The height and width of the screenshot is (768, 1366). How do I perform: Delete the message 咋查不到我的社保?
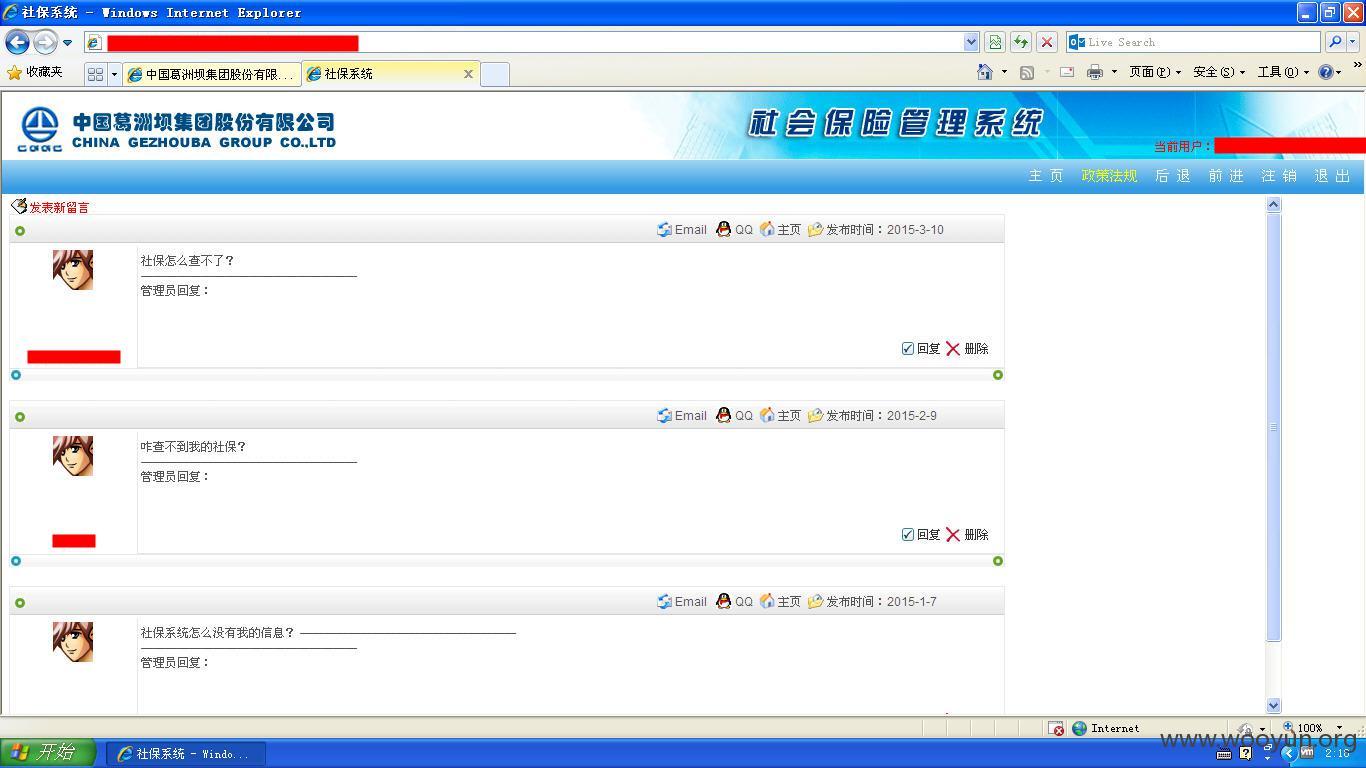tap(967, 534)
